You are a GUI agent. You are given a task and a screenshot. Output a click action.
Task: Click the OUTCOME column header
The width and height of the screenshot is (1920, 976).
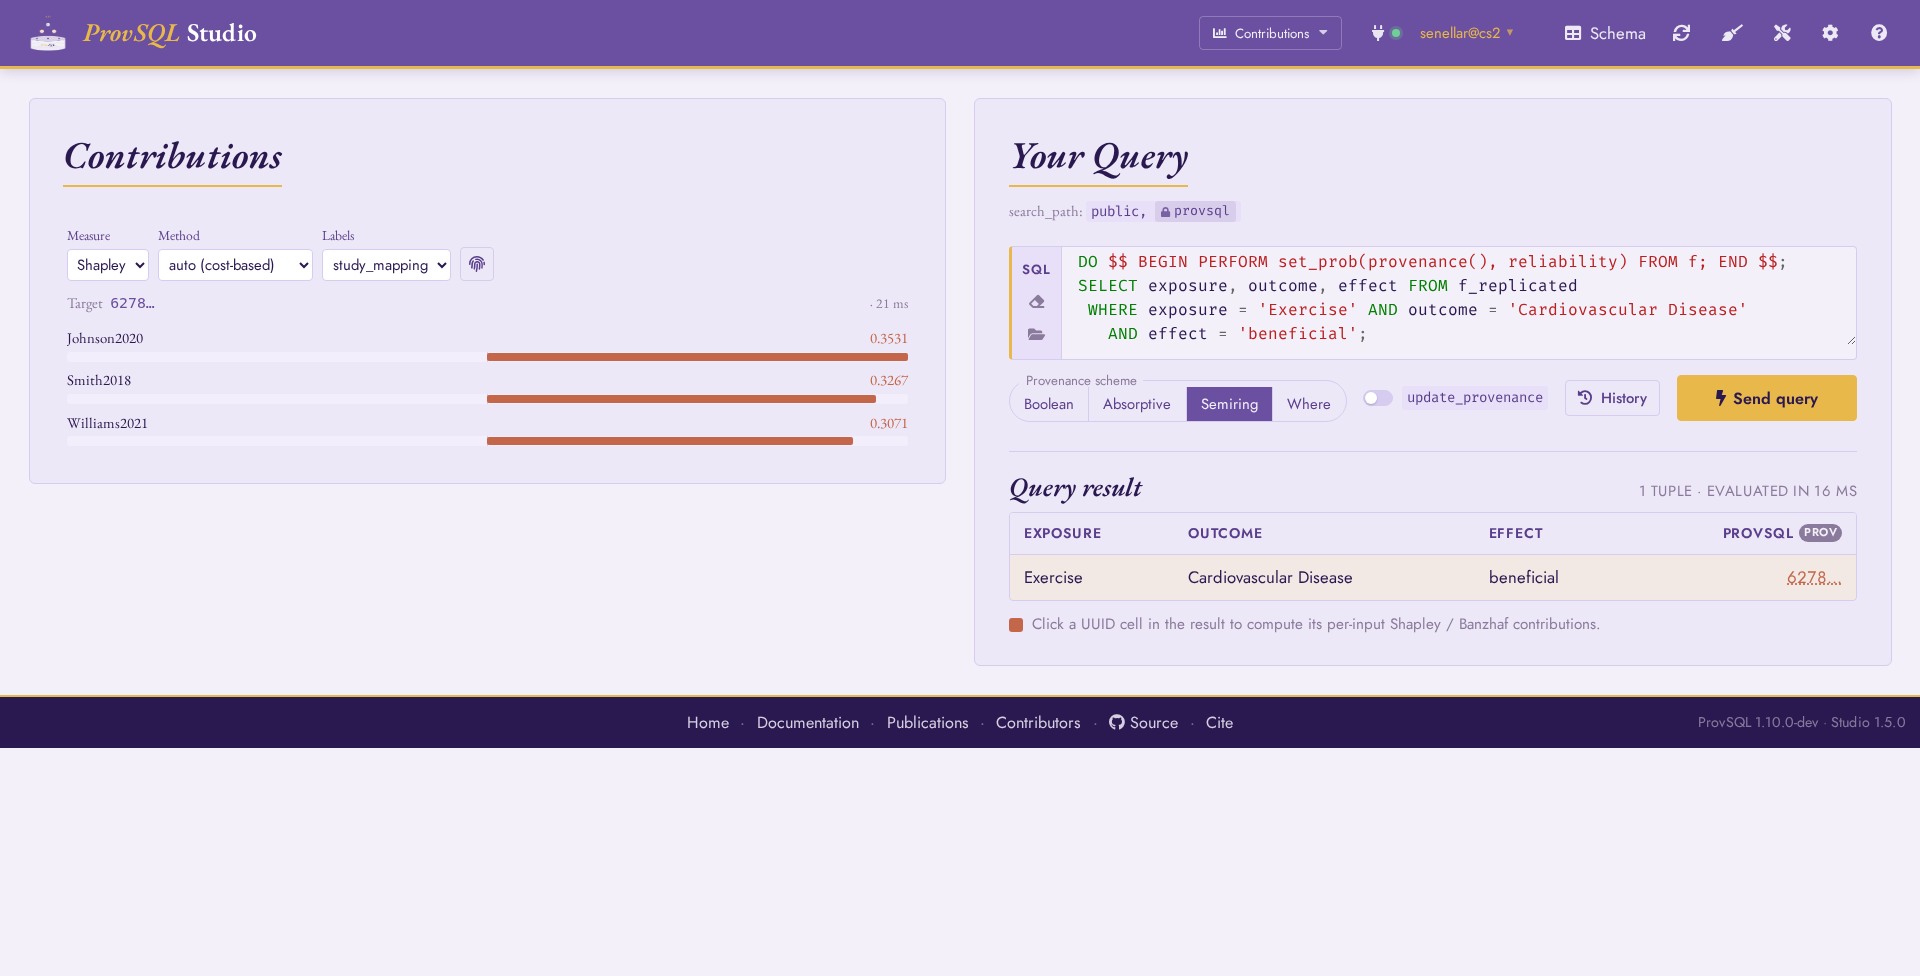(x=1225, y=533)
